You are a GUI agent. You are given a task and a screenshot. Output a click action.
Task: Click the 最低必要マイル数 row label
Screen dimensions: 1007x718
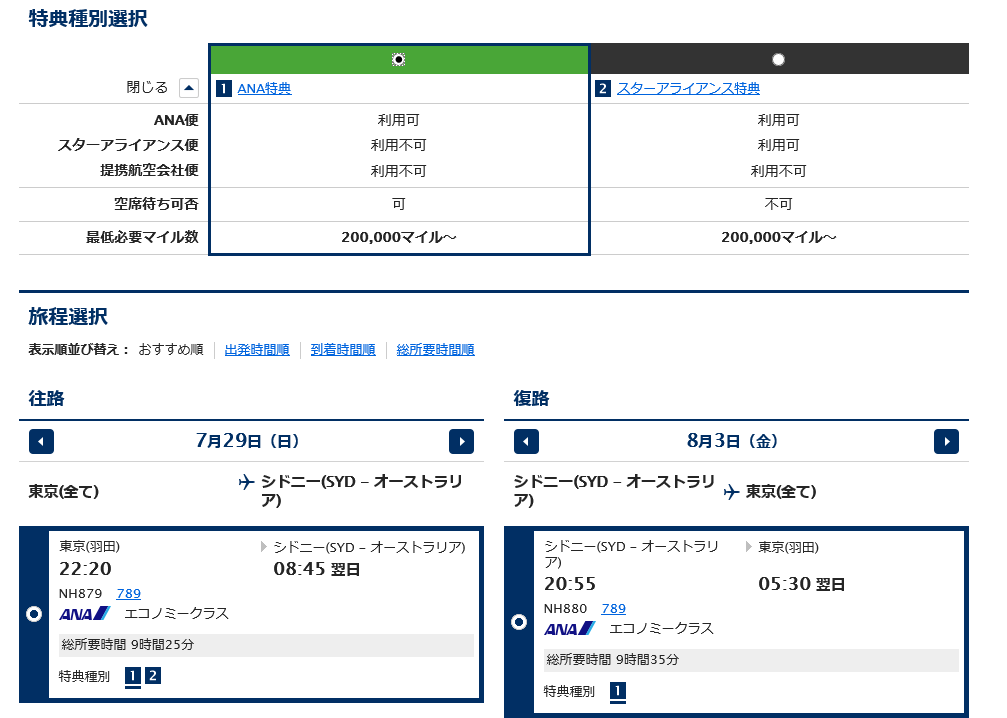click(x=142, y=237)
